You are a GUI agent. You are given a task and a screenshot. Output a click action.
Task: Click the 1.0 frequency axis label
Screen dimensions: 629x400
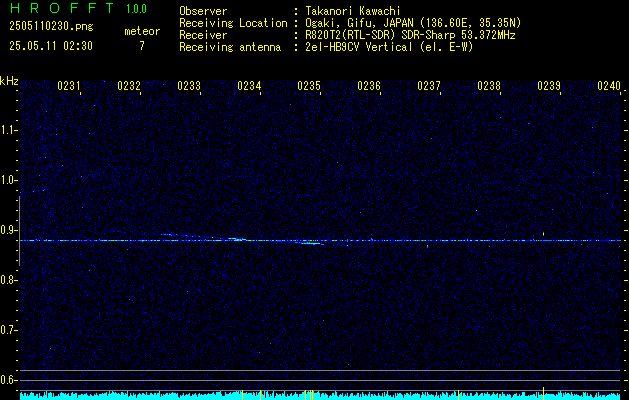8,181
